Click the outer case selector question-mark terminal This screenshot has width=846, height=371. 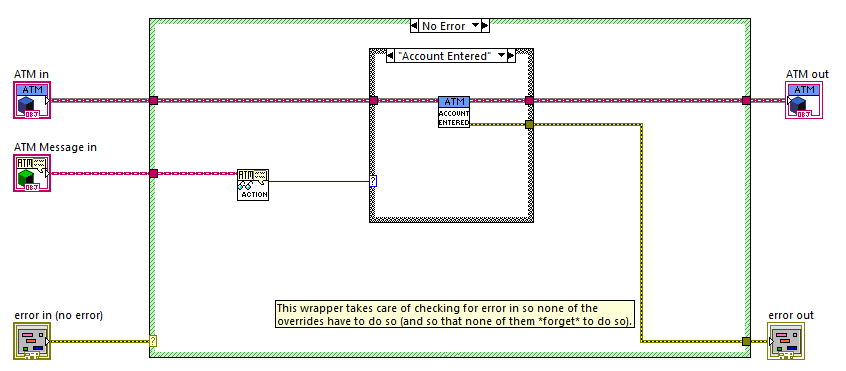[153, 341]
